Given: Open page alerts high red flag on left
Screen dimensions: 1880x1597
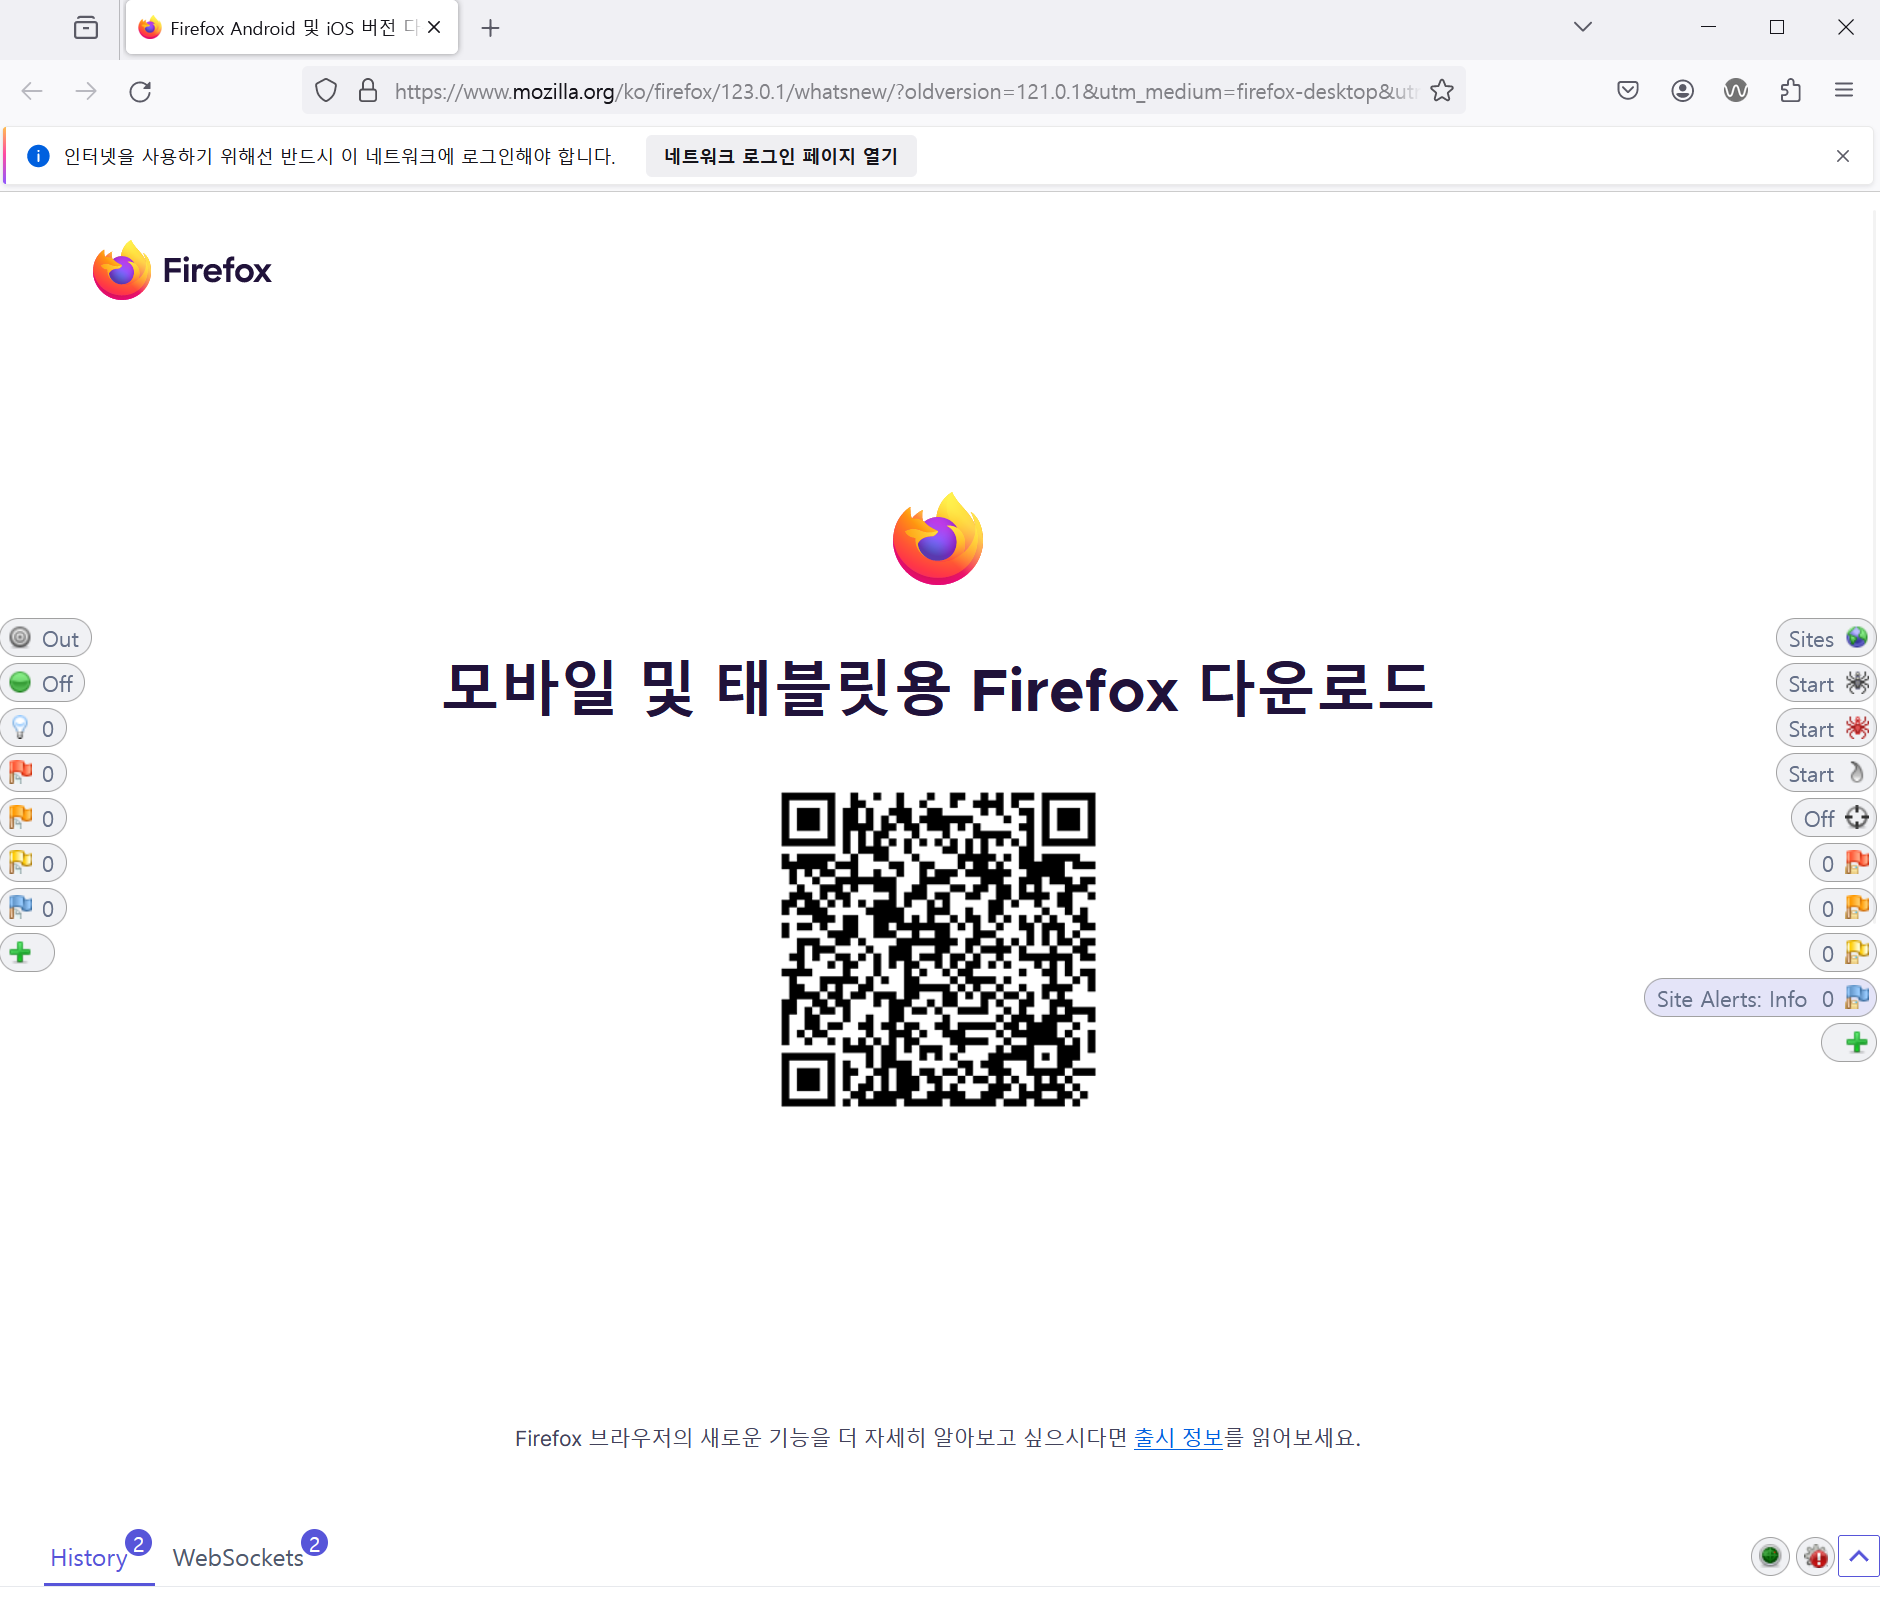Looking at the screenshot, I should [34, 774].
